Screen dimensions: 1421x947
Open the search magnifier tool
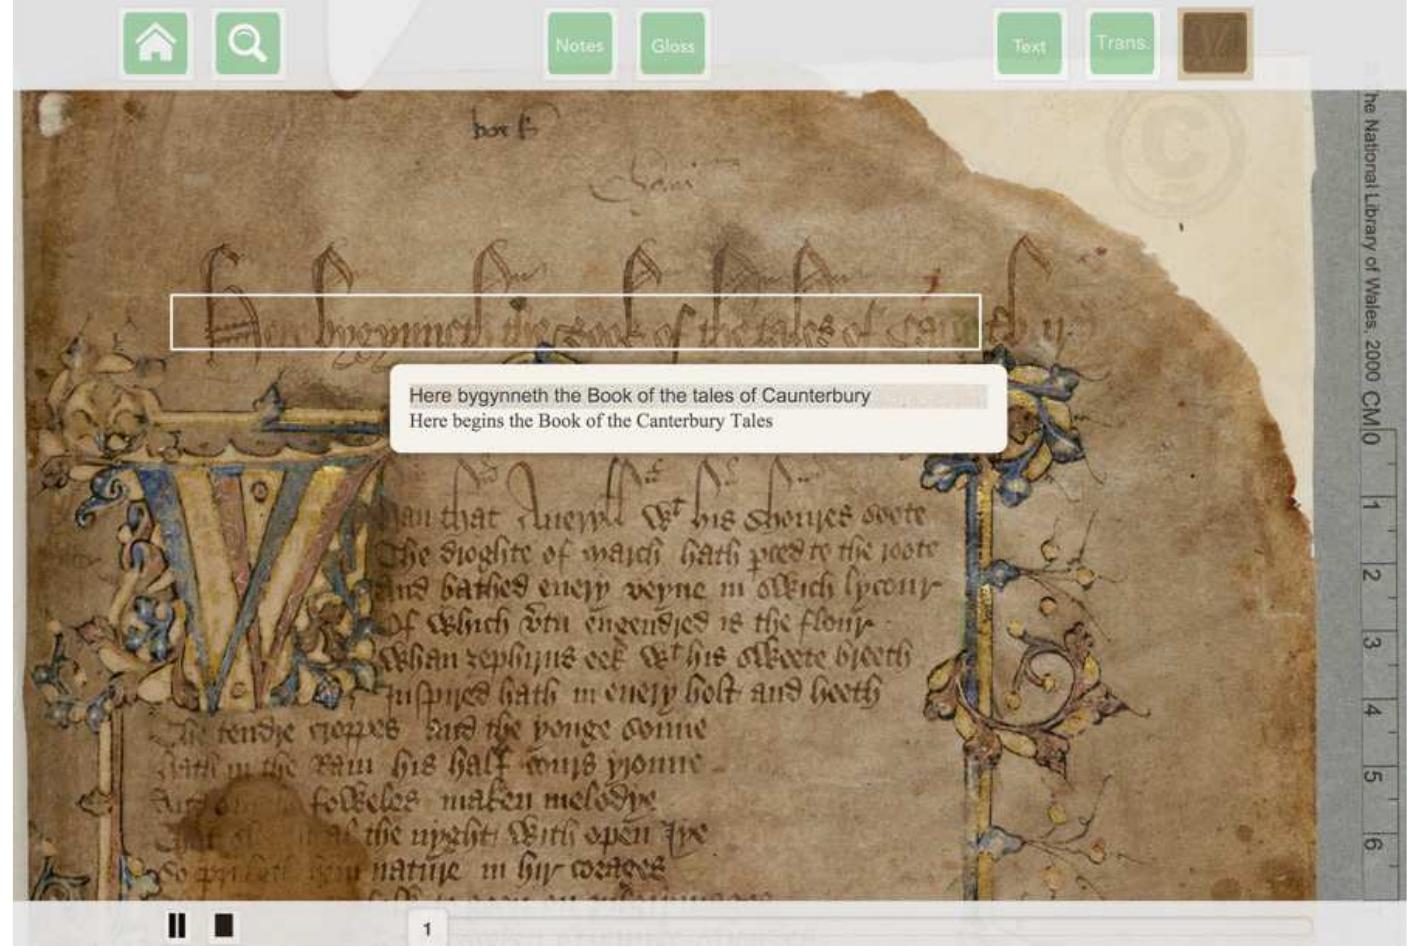pyautogui.click(x=248, y=44)
